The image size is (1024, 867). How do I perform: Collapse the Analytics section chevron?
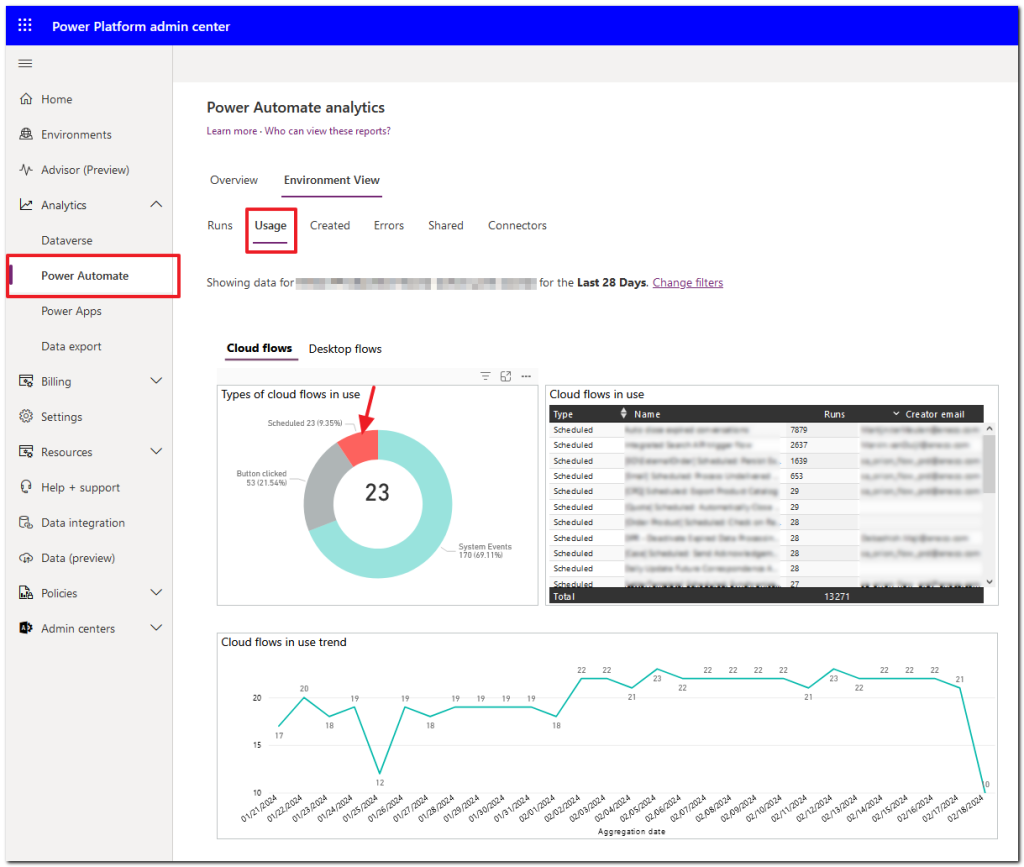[x=156, y=204]
